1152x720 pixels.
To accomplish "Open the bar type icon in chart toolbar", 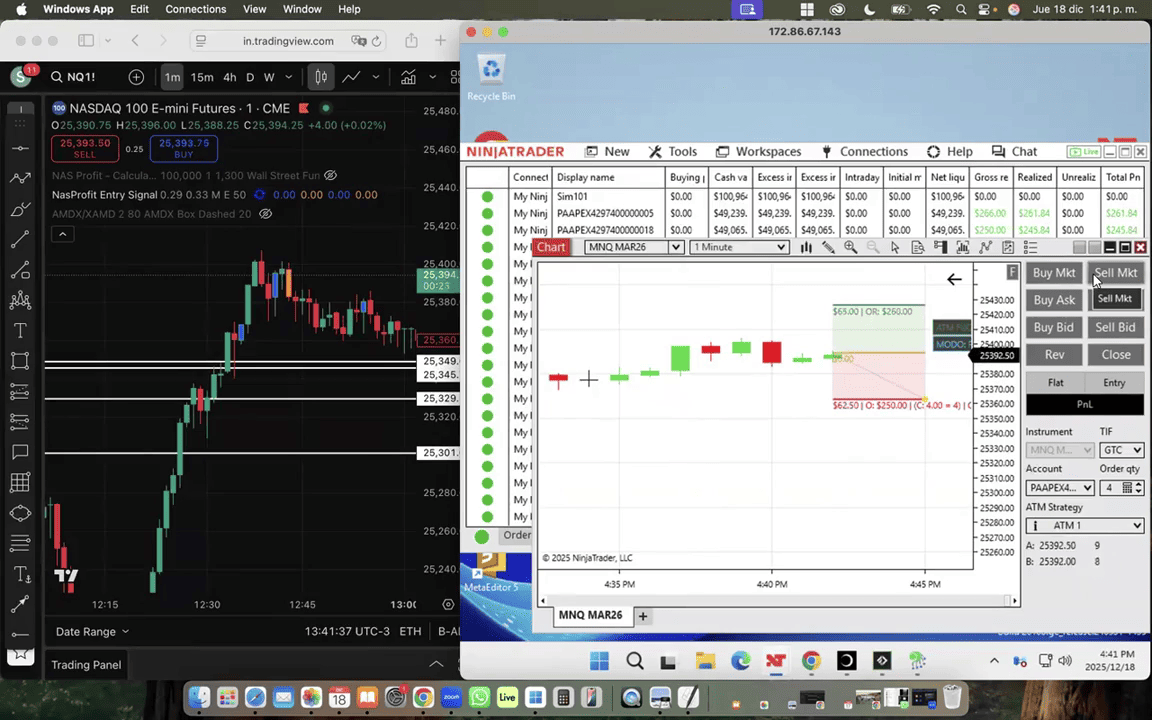I will point(806,248).
